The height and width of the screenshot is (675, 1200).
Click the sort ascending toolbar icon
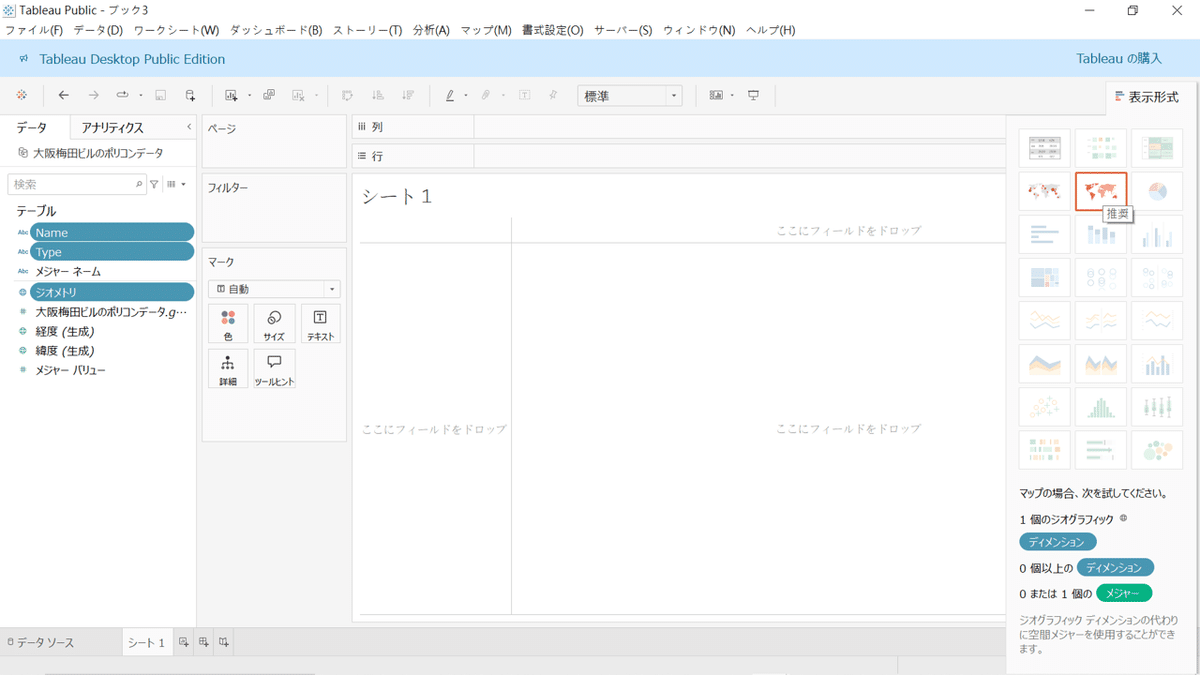click(378, 95)
